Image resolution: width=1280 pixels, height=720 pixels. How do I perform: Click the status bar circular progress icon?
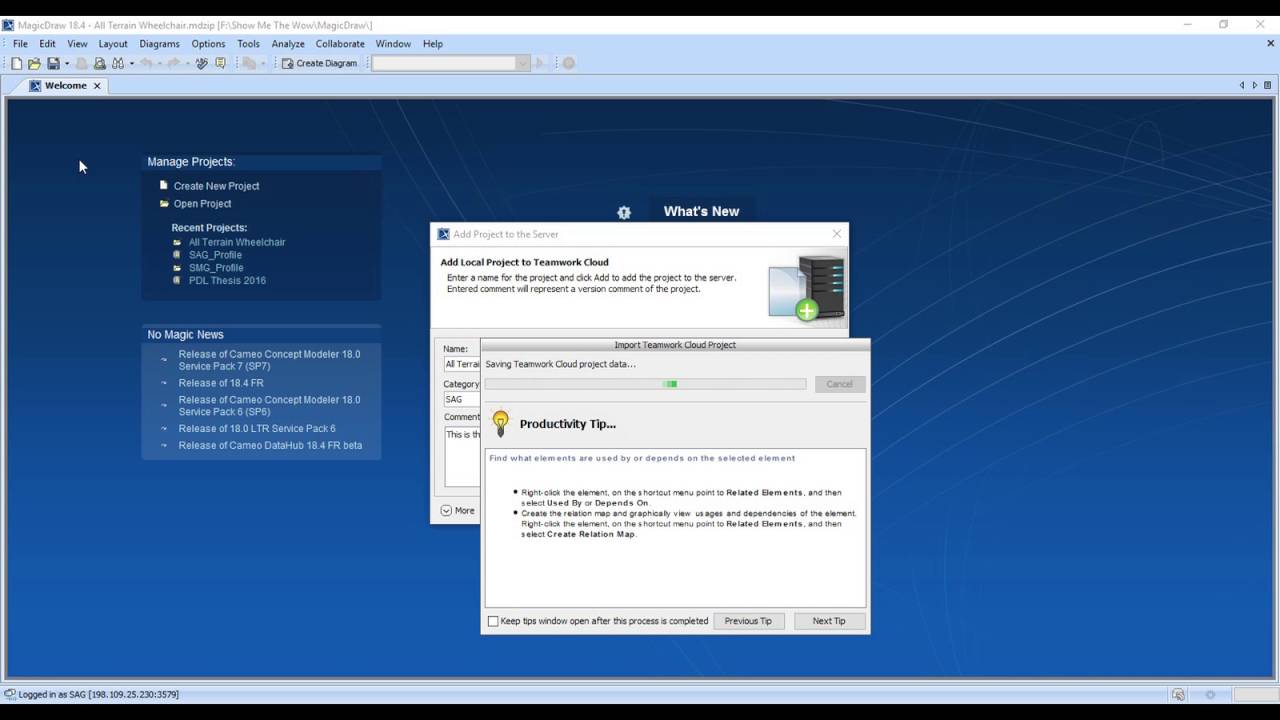click(1210, 694)
